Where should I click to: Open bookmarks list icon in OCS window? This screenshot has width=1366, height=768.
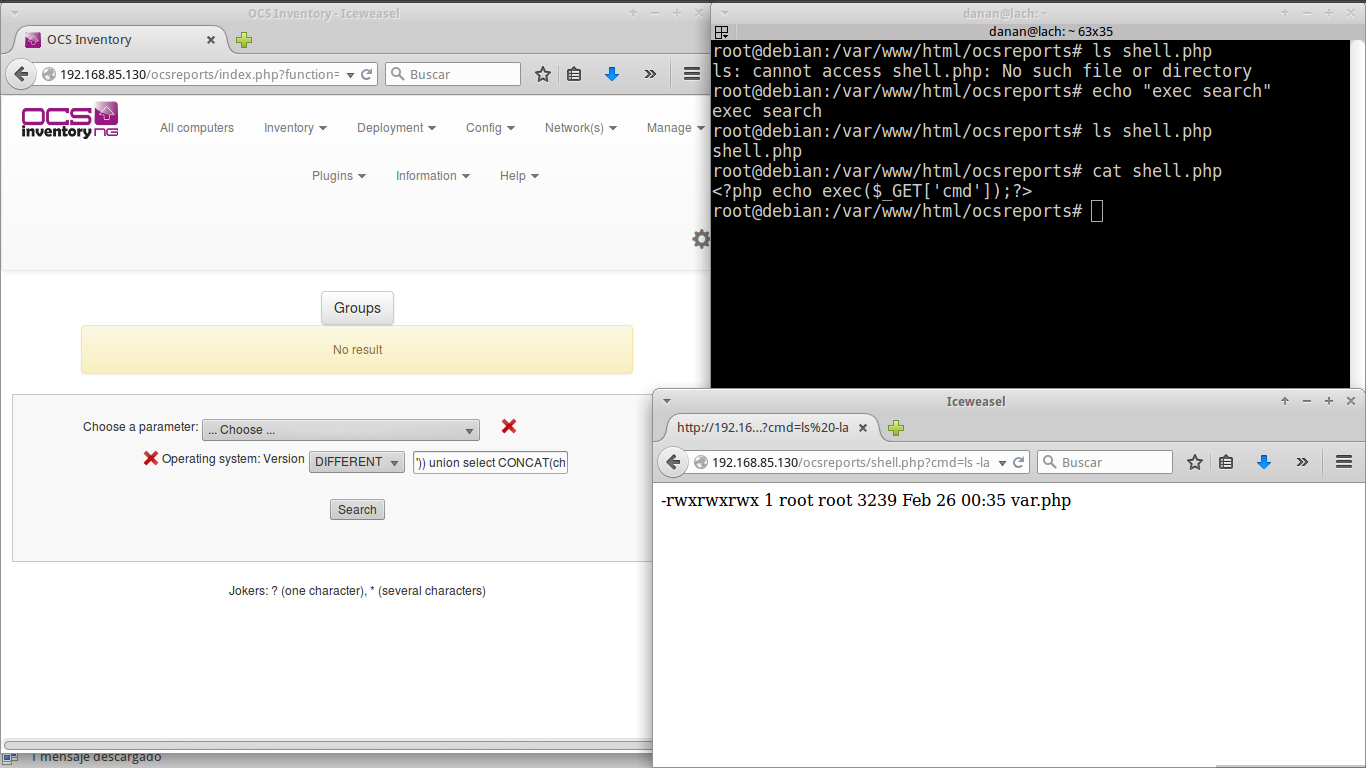(x=574, y=74)
